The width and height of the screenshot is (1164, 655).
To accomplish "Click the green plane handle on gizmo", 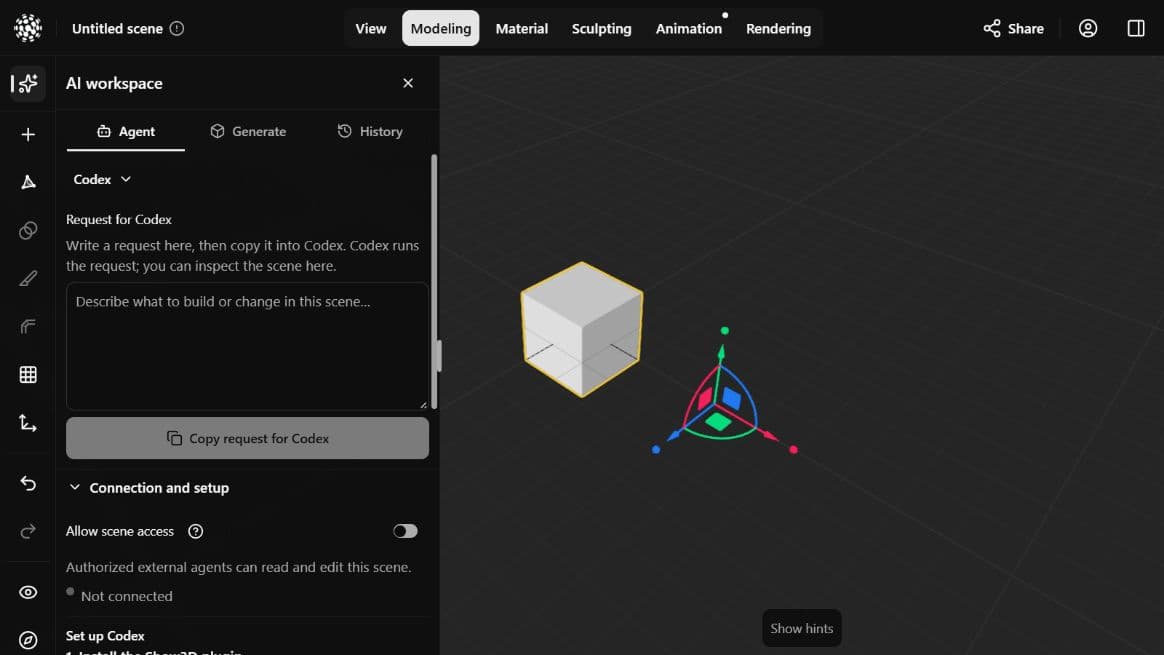I will pyautogui.click(x=718, y=422).
